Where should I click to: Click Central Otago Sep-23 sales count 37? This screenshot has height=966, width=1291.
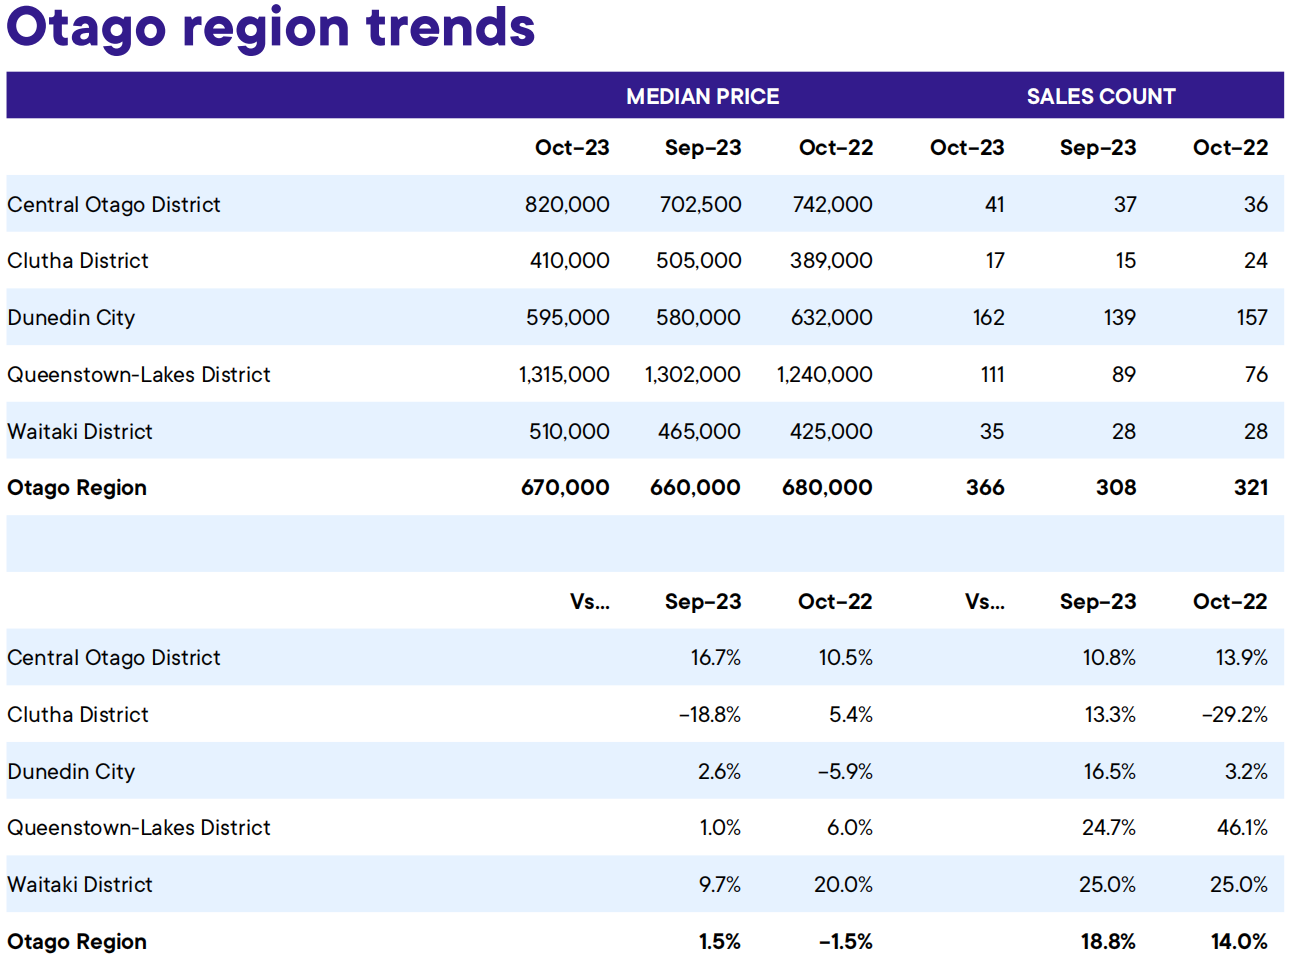tap(1125, 204)
